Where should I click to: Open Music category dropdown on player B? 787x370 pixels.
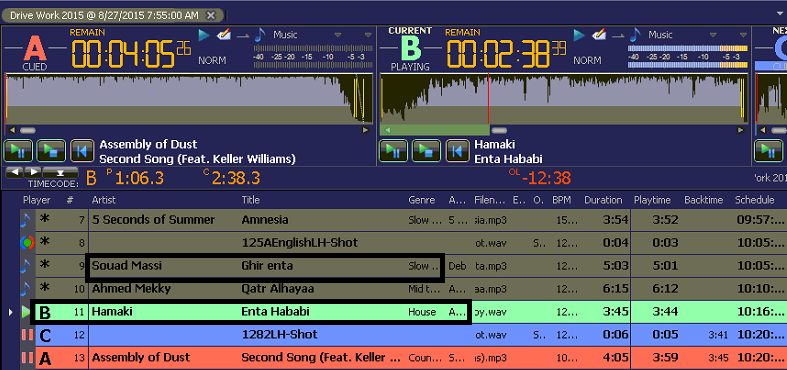(713, 35)
